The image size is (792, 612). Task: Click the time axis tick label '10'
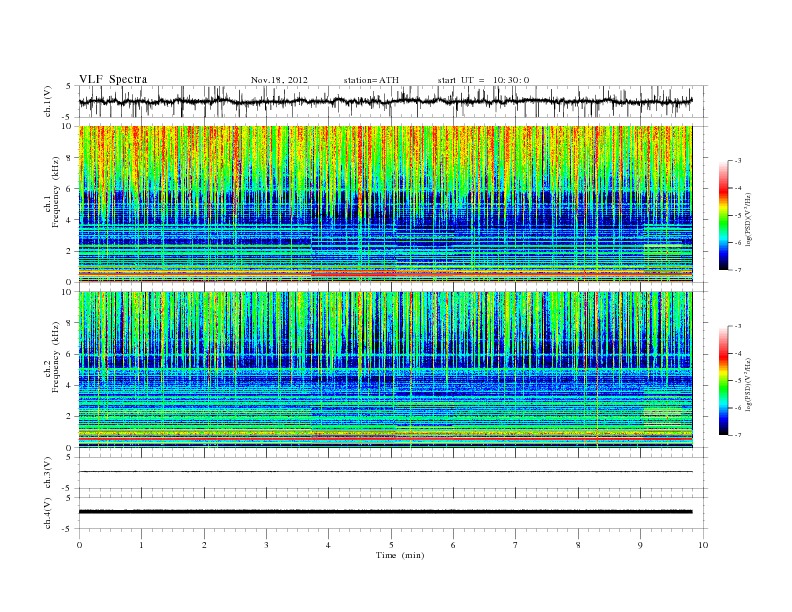tap(703, 545)
